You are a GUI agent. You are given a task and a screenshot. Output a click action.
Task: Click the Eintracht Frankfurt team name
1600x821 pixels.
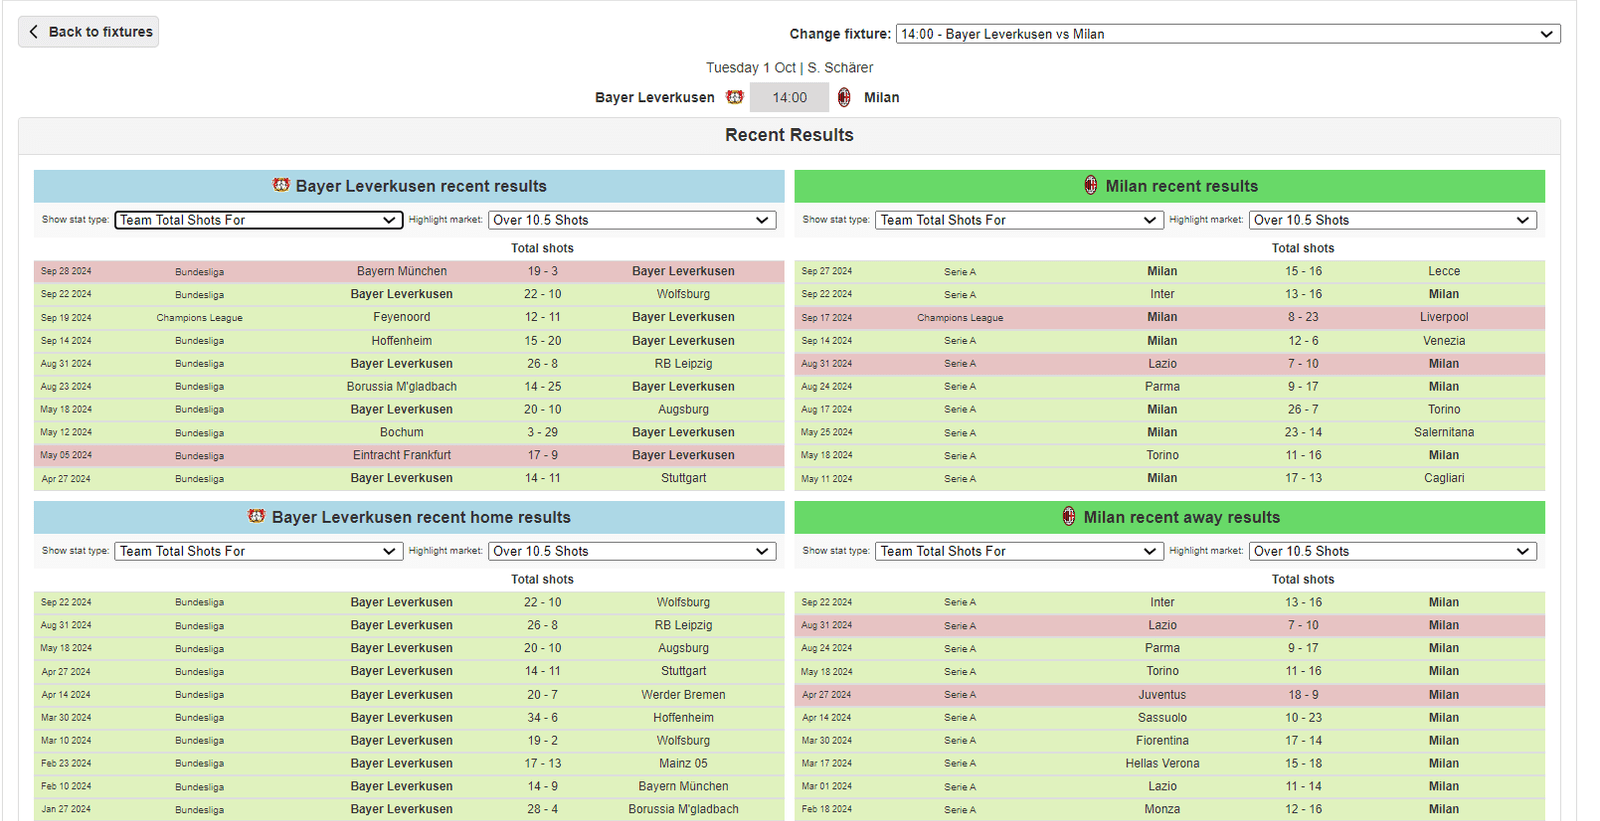click(402, 455)
